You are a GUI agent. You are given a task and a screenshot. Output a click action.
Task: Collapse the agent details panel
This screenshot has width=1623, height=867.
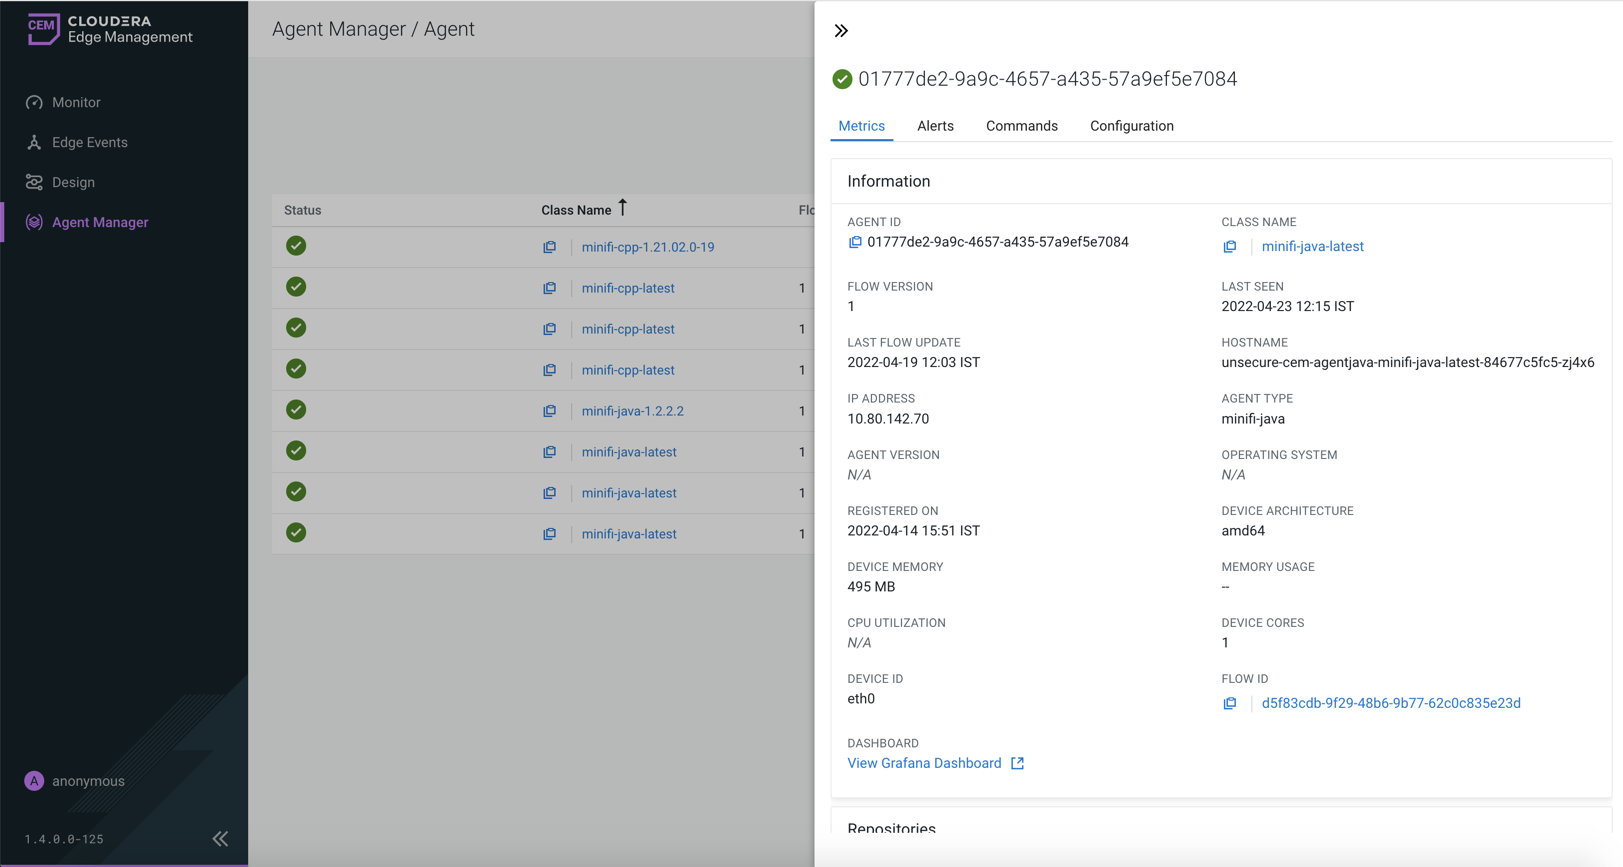click(x=841, y=31)
